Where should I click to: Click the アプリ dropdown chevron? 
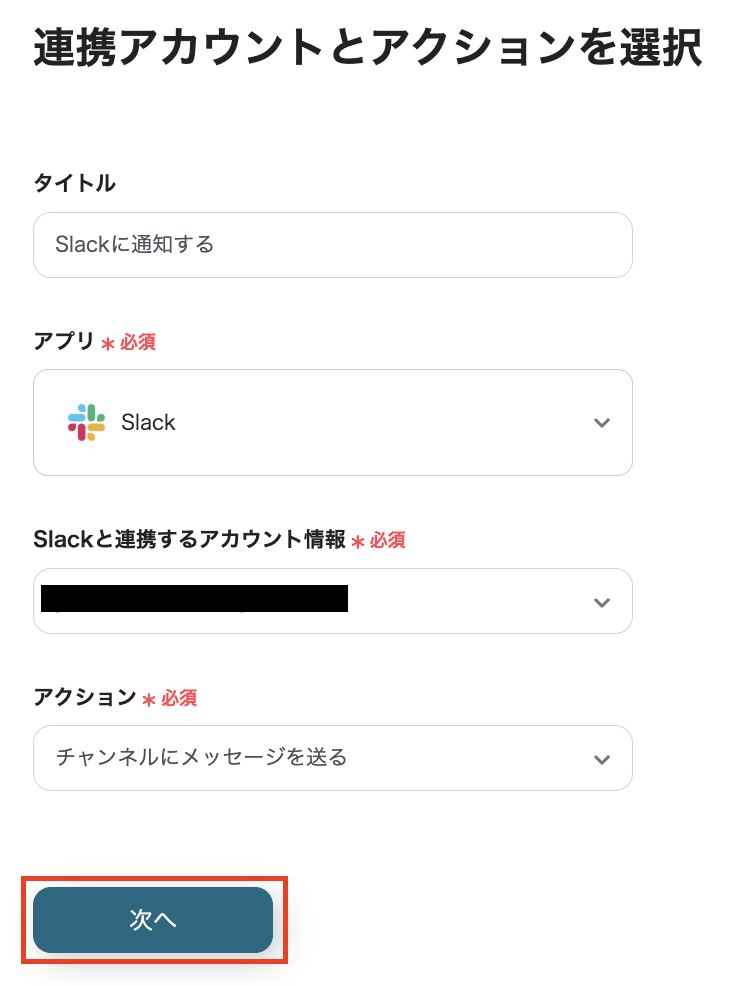pos(602,422)
